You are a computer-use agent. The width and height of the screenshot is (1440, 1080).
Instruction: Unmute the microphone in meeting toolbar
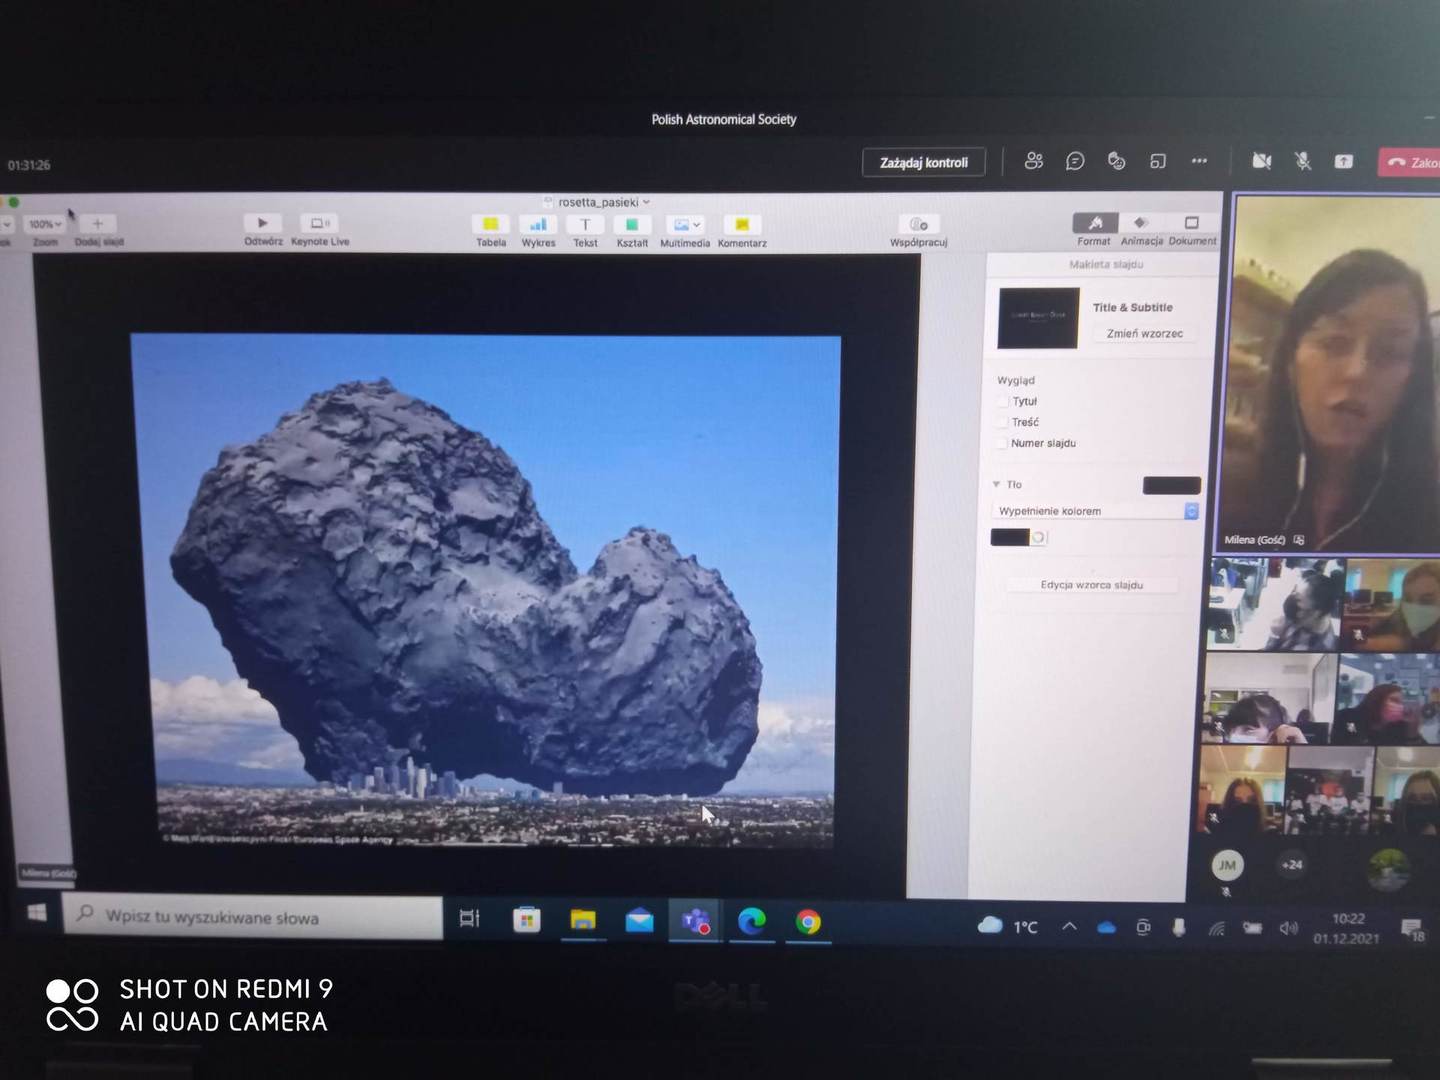tap(1302, 161)
